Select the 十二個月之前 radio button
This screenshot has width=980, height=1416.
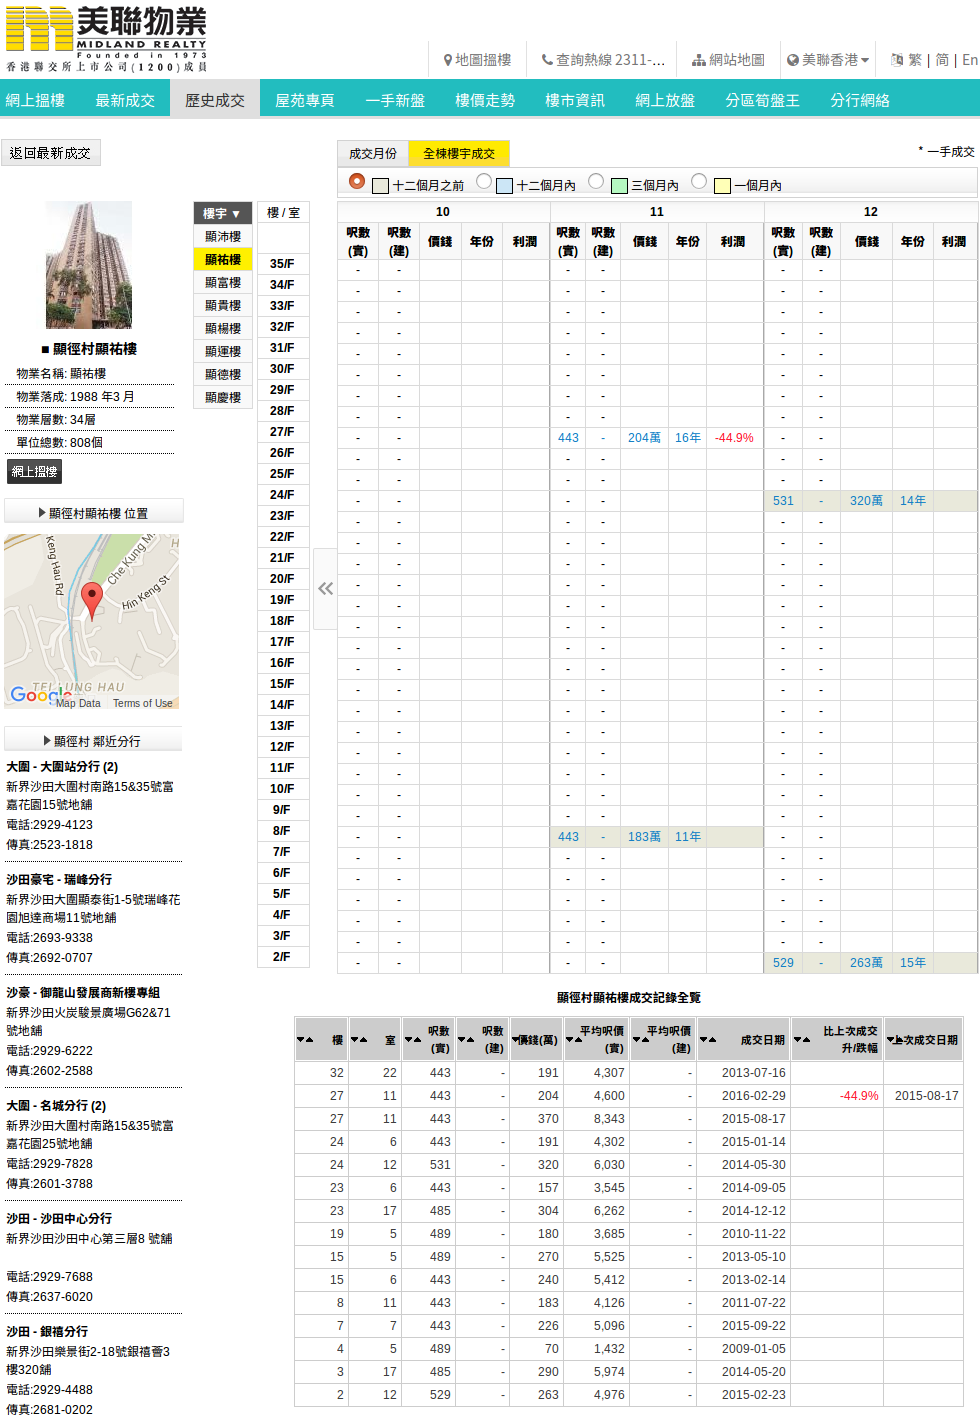(357, 181)
